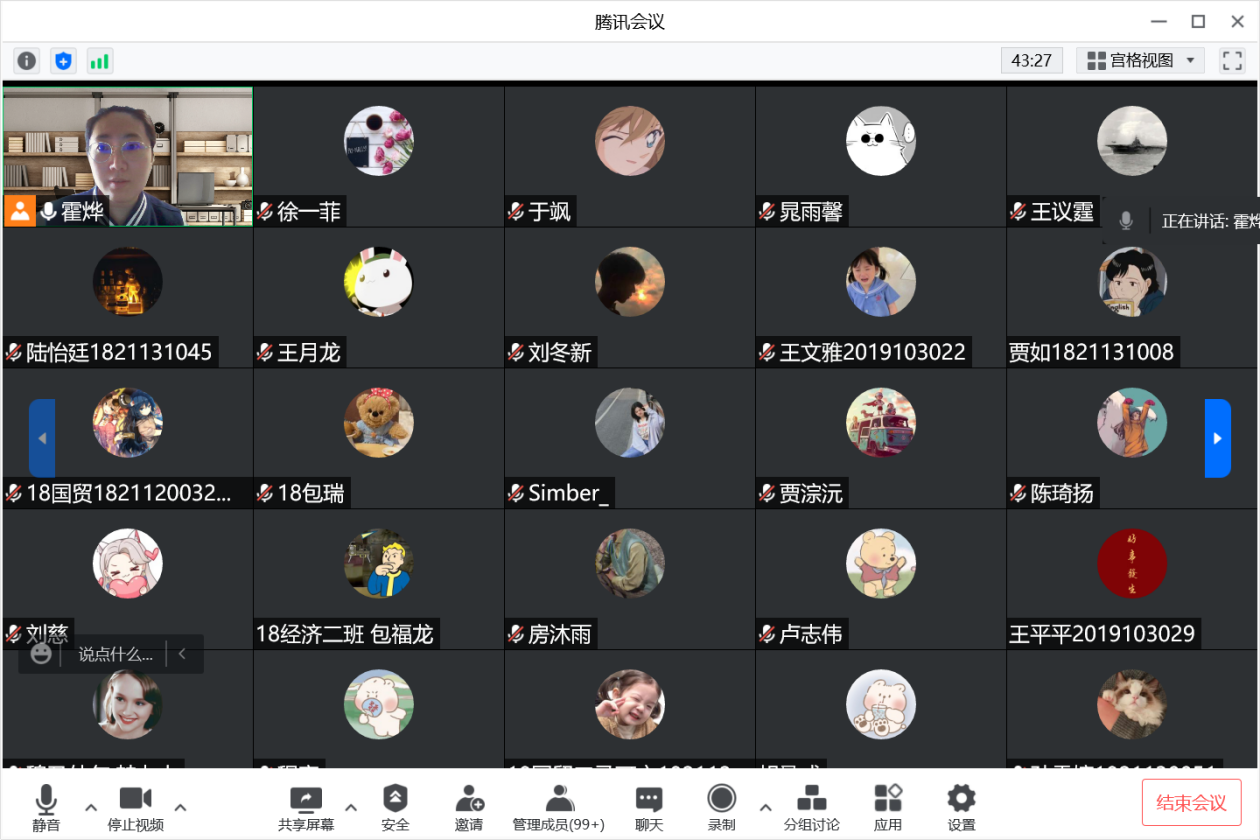Check the green network signal icon
This screenshot has height=840, width=1260.
point(99,61)
